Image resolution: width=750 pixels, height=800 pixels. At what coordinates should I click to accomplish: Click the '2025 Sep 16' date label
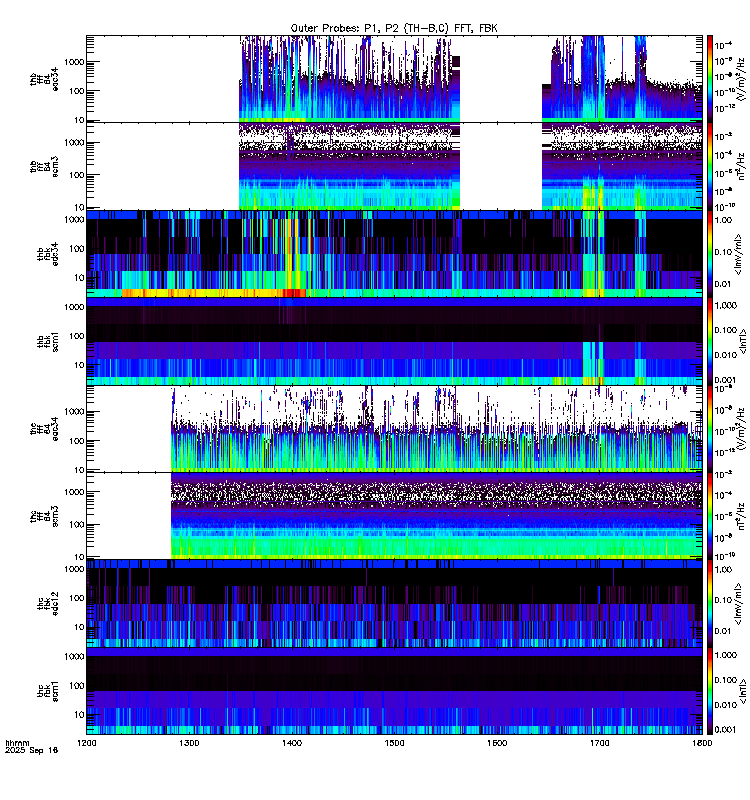click(x=31, y=751)
